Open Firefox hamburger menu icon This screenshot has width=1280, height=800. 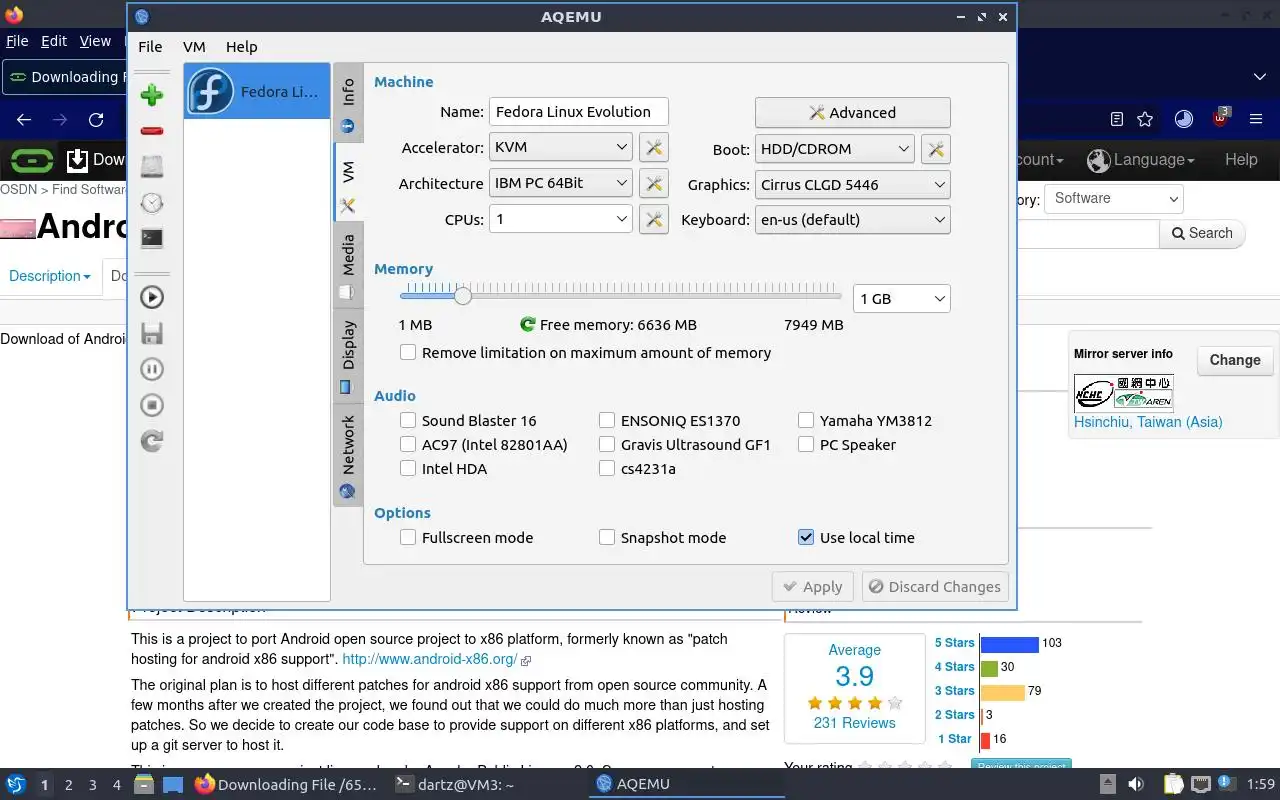1256,119
